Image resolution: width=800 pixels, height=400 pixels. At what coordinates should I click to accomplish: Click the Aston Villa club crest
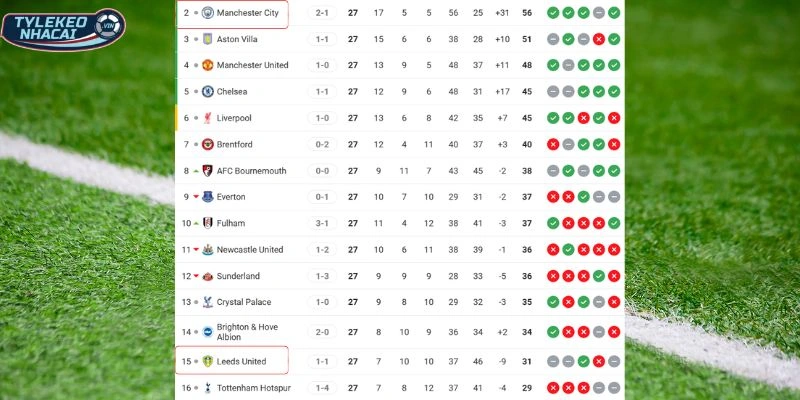point(208,39)
